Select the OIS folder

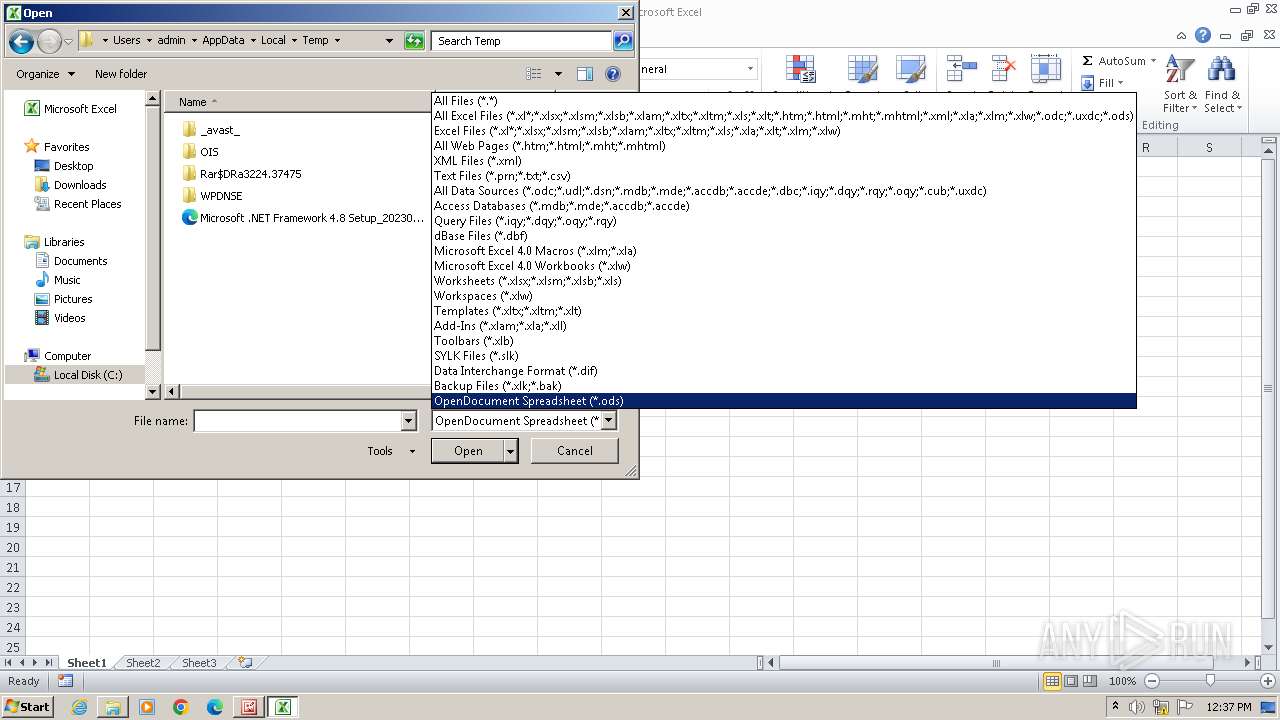pos(200,152)
